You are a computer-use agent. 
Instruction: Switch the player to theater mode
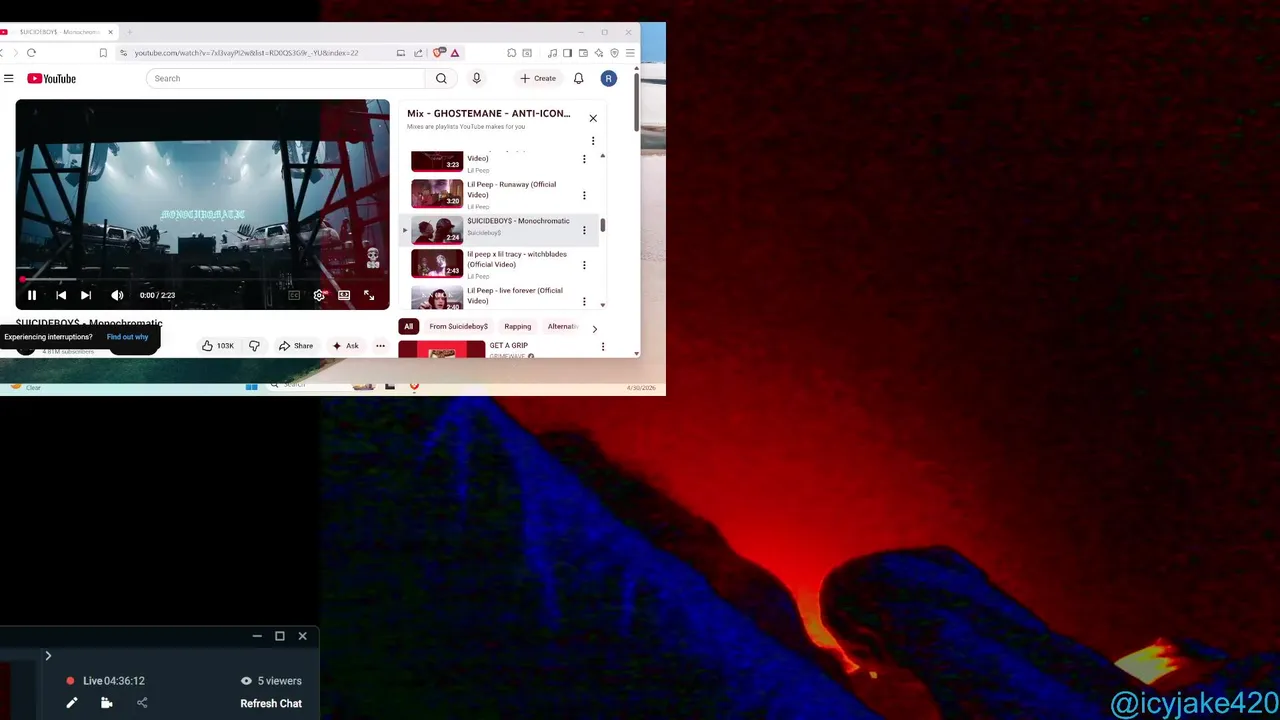click(x=344, y=295)
